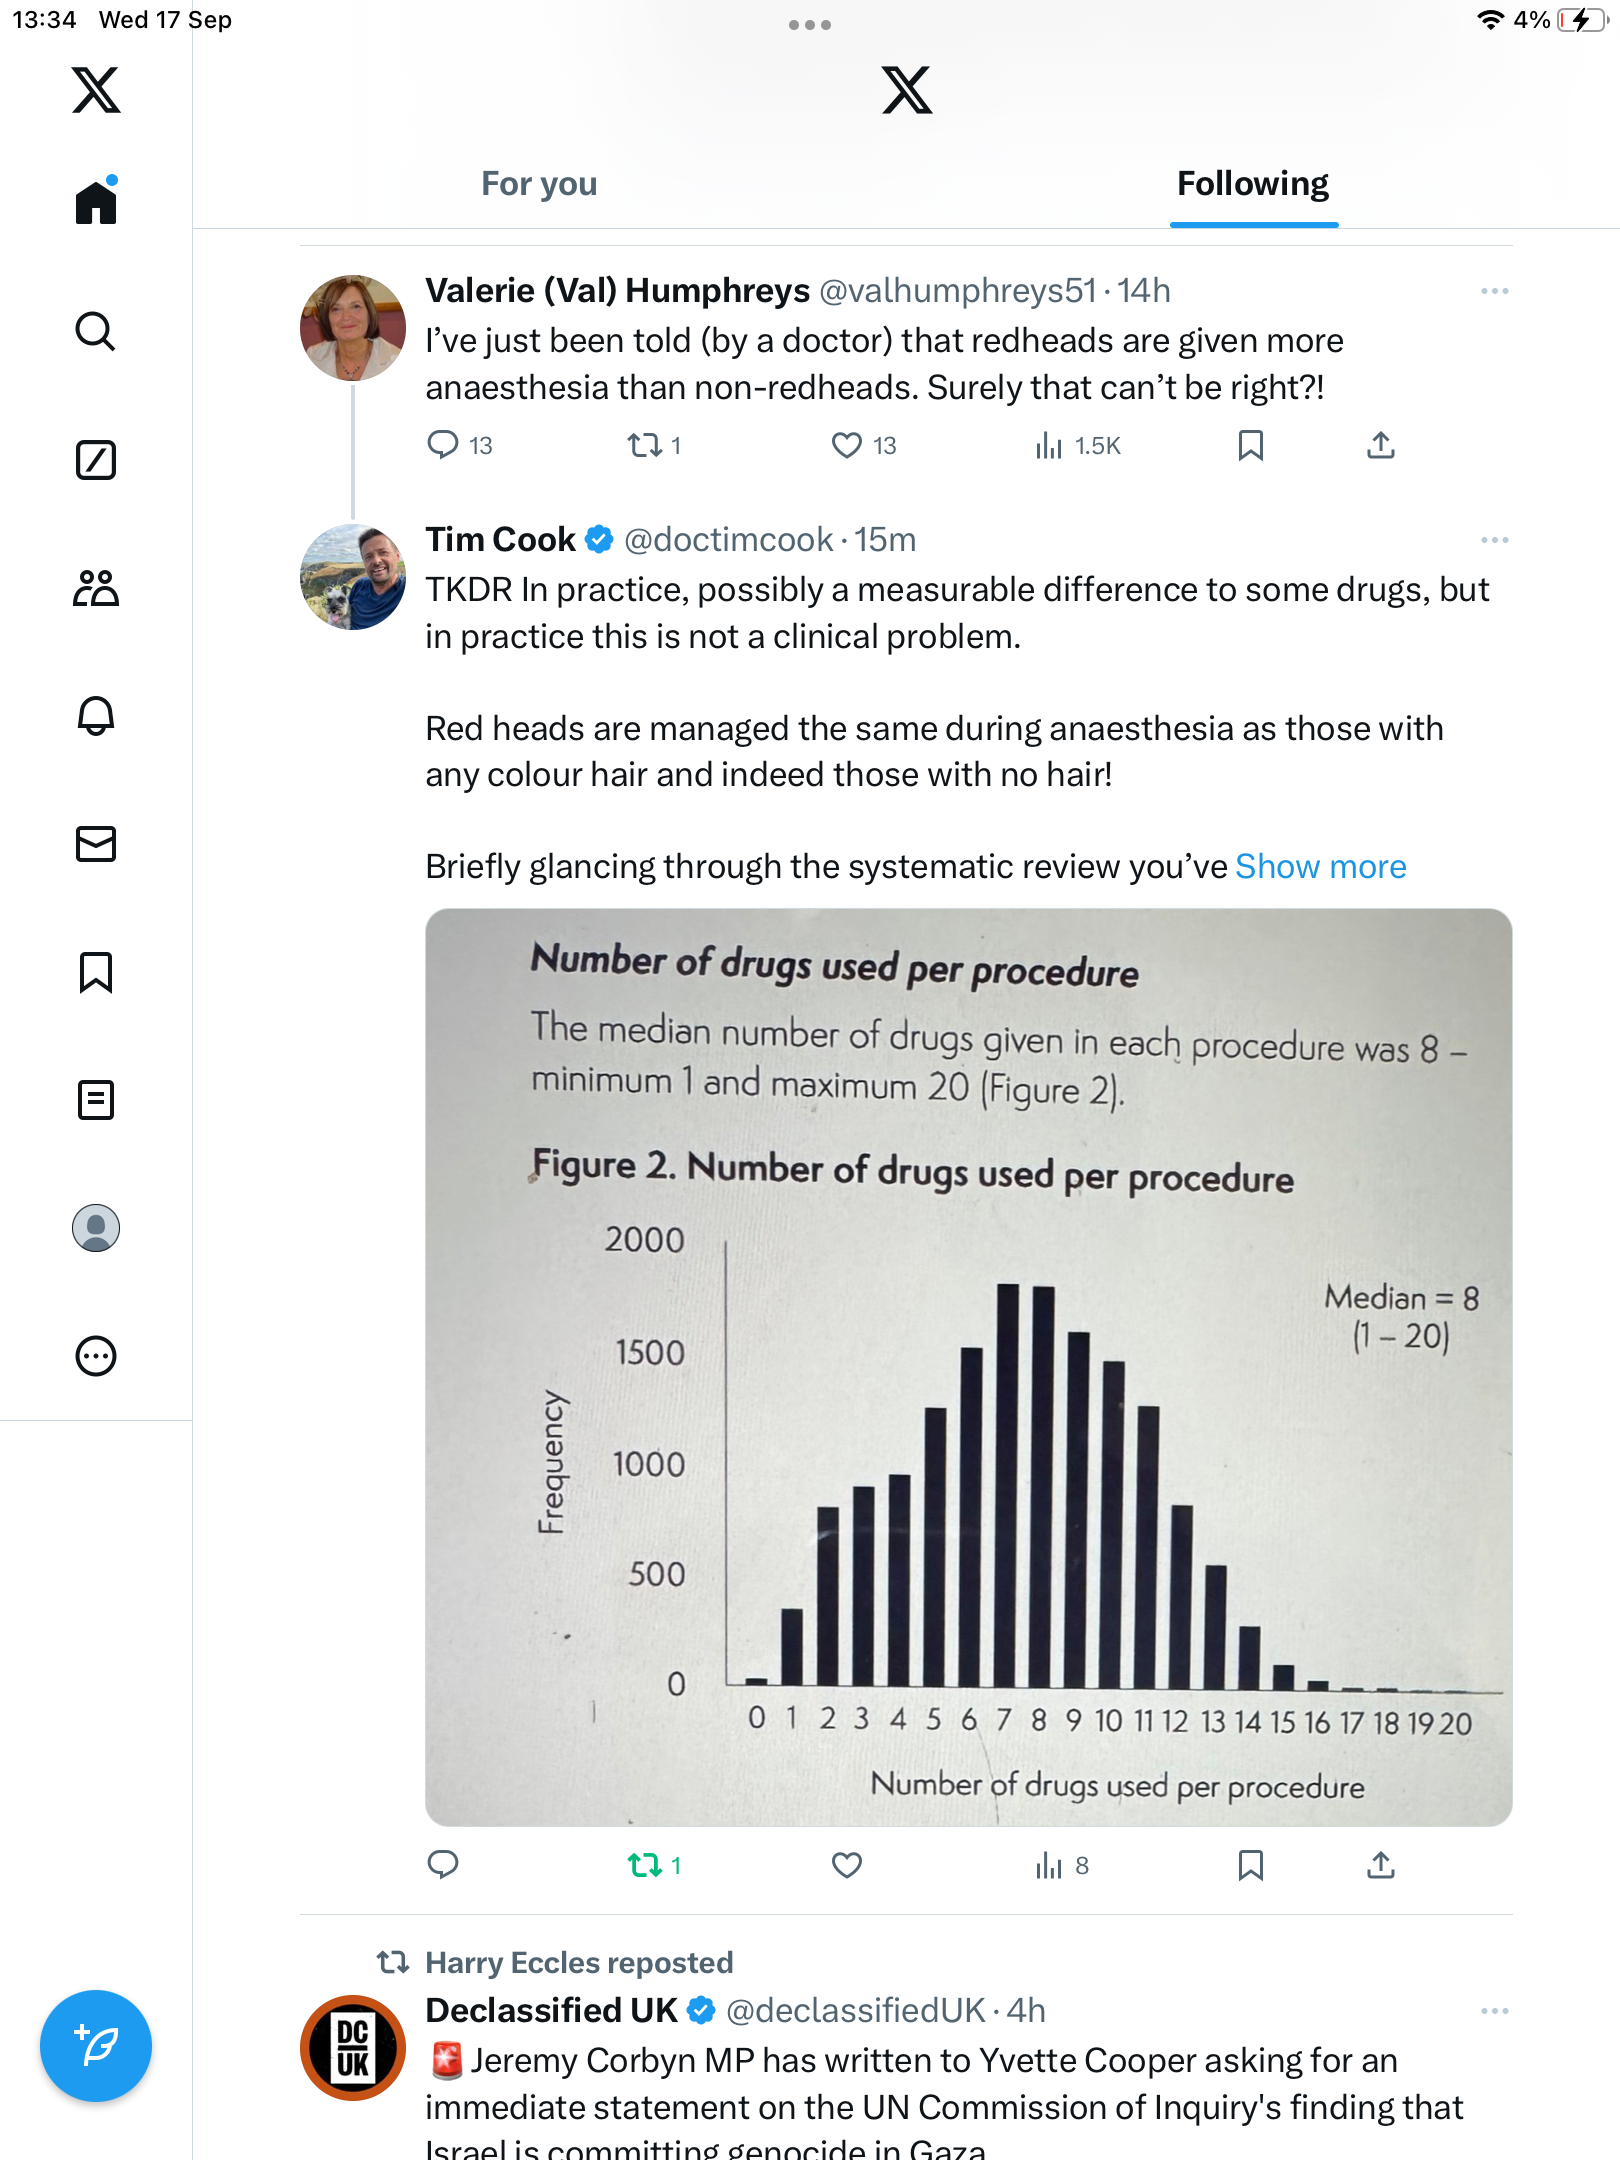This screenshot has height=2160, width=1620.
Task: Open Communities from the sidebar
Action: click(x=96, y=588)
